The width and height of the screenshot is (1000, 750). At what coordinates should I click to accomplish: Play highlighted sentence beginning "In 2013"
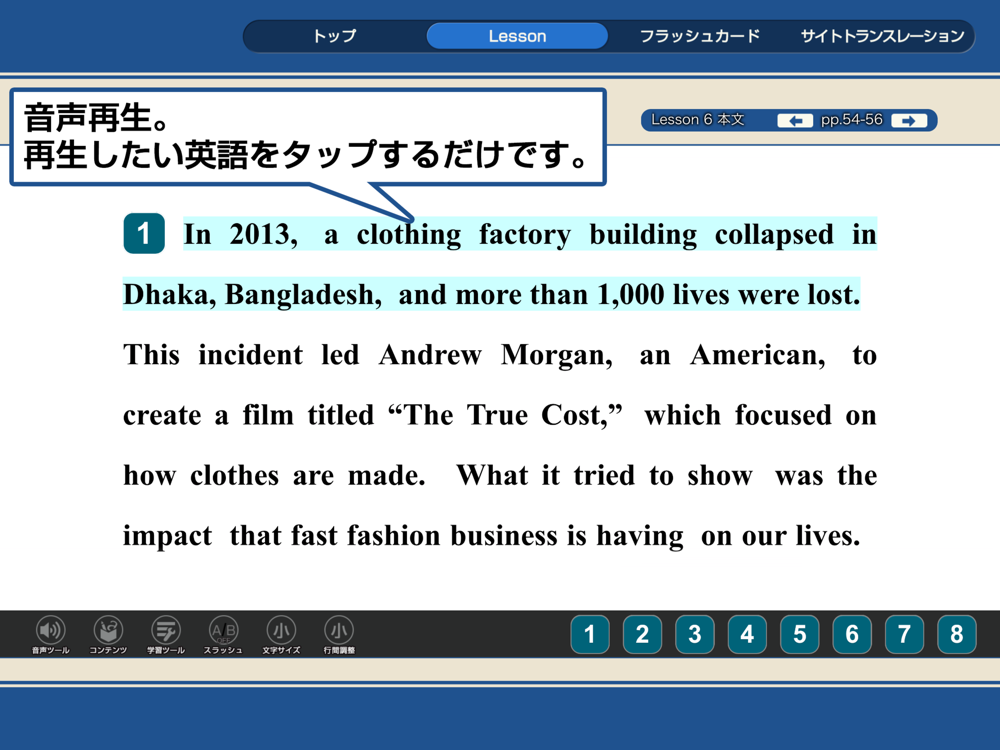click(499, 263)
